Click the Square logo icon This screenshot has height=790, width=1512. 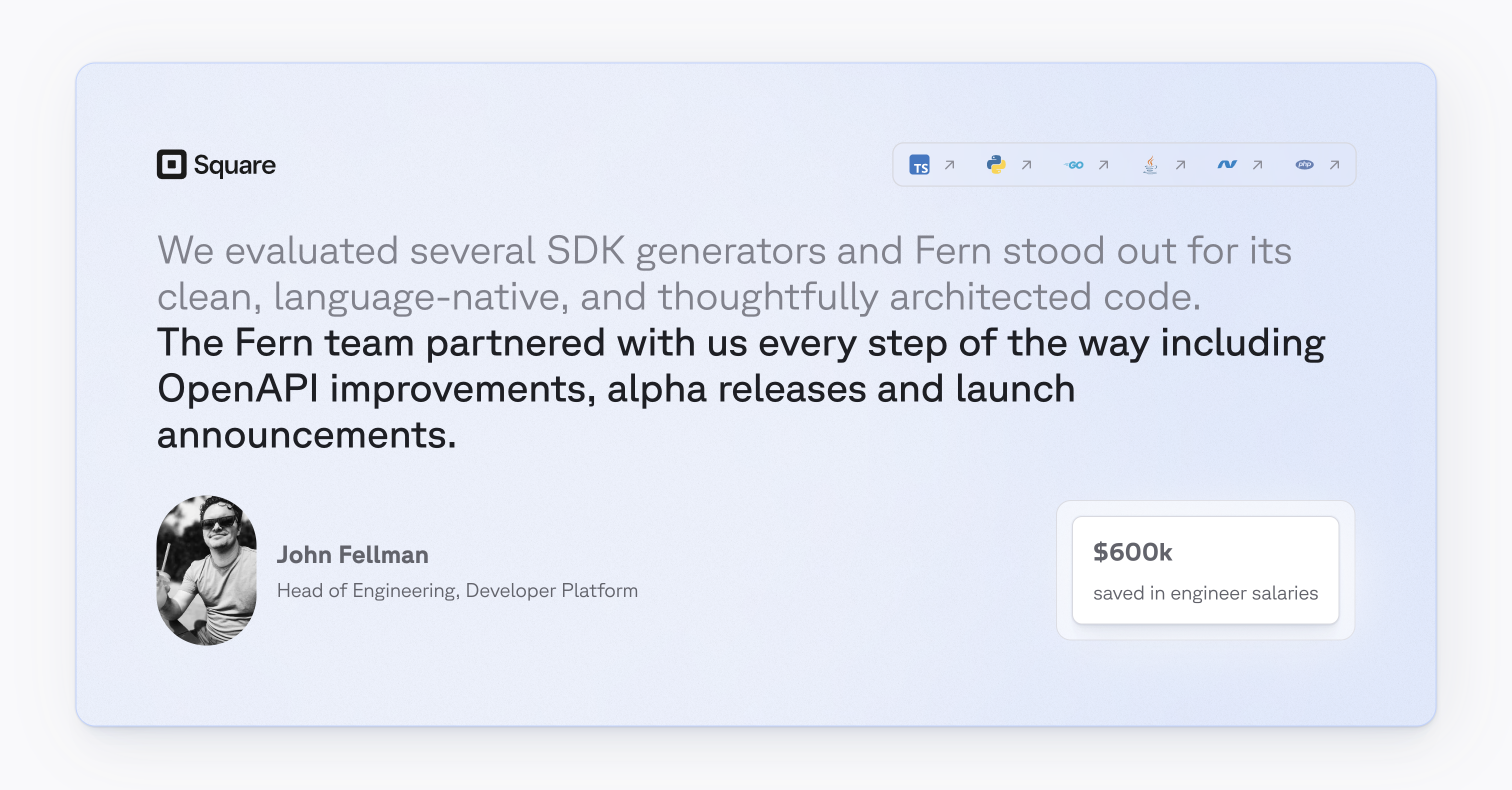pos(172,165)
